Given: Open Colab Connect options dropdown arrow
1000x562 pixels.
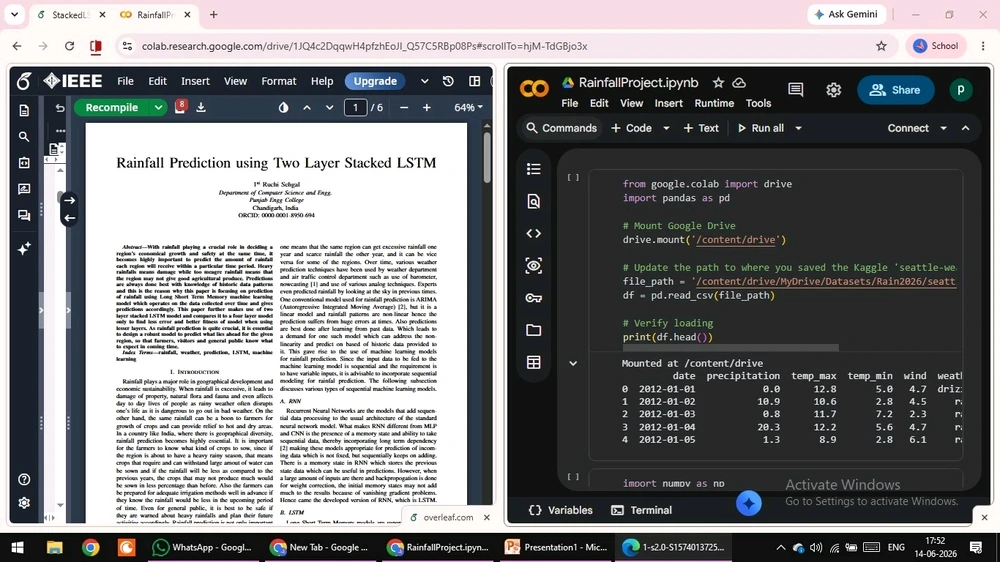Looking at the screenshot, I should [x=943, y=128].
